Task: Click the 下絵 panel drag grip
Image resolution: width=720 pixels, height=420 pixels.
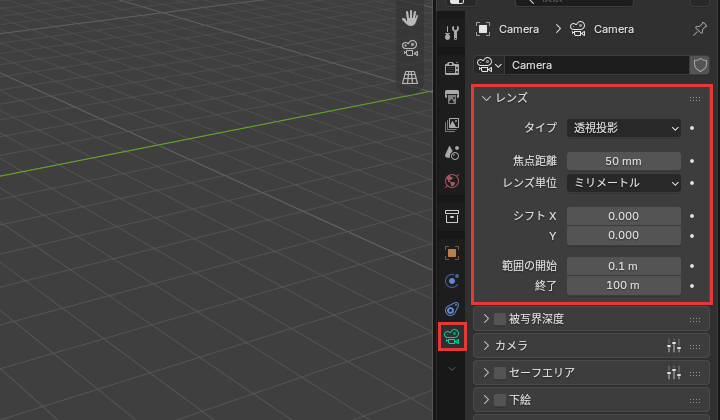Action: click(x=695, y=401)
